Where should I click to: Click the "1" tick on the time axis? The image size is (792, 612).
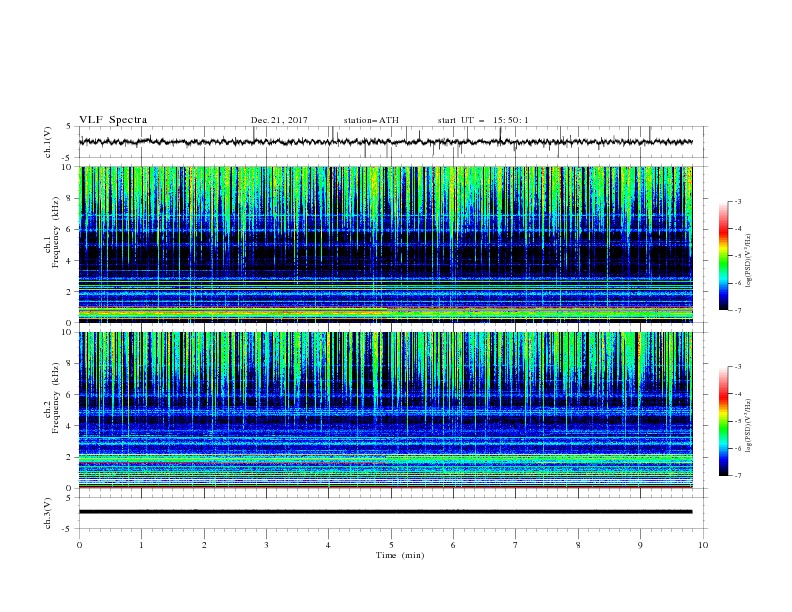(141, 545)
